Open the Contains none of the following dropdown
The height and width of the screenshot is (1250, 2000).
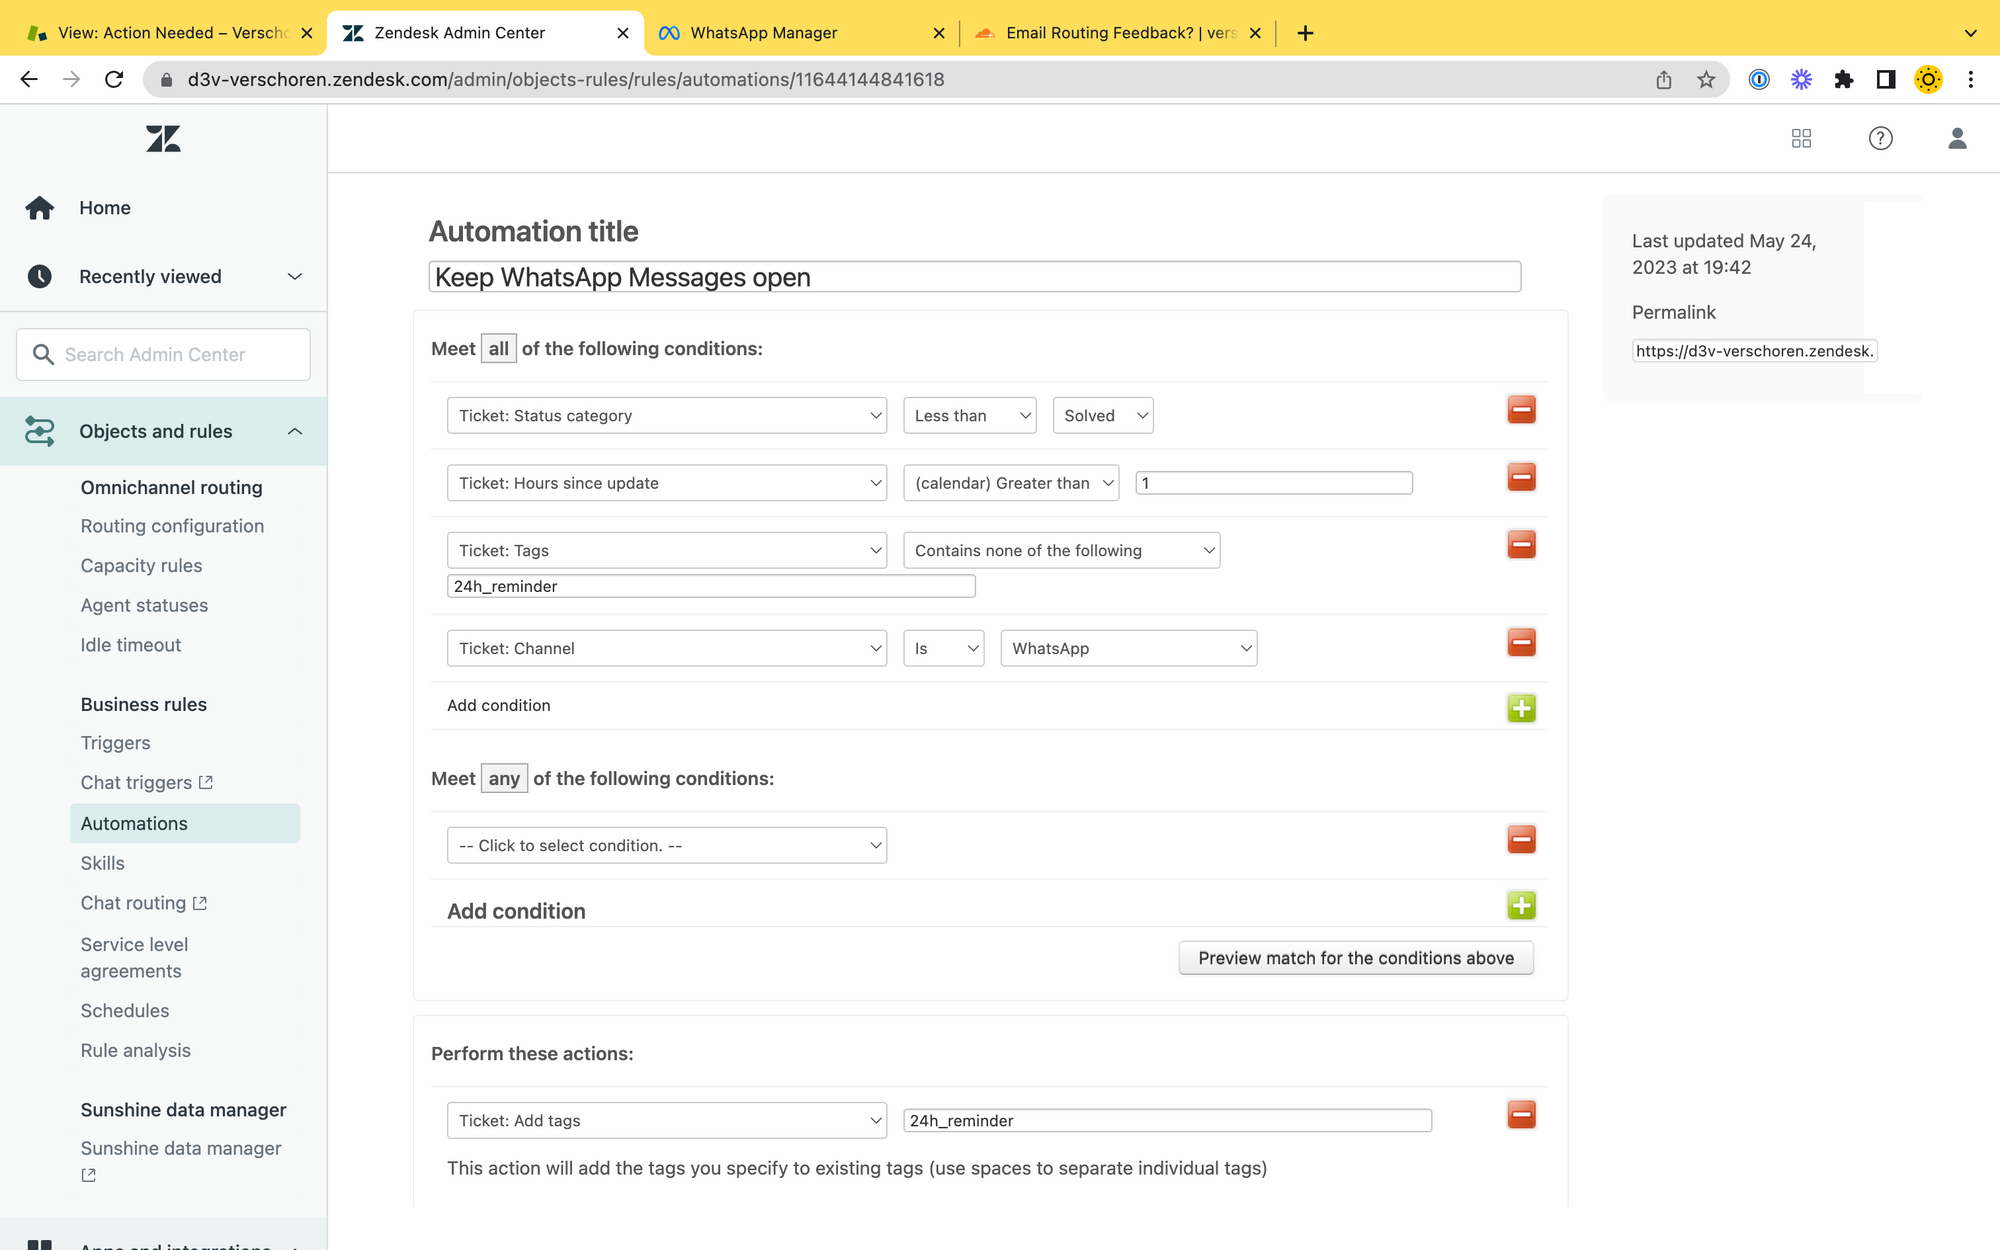pyautogui.click(x=1061, y=551)
